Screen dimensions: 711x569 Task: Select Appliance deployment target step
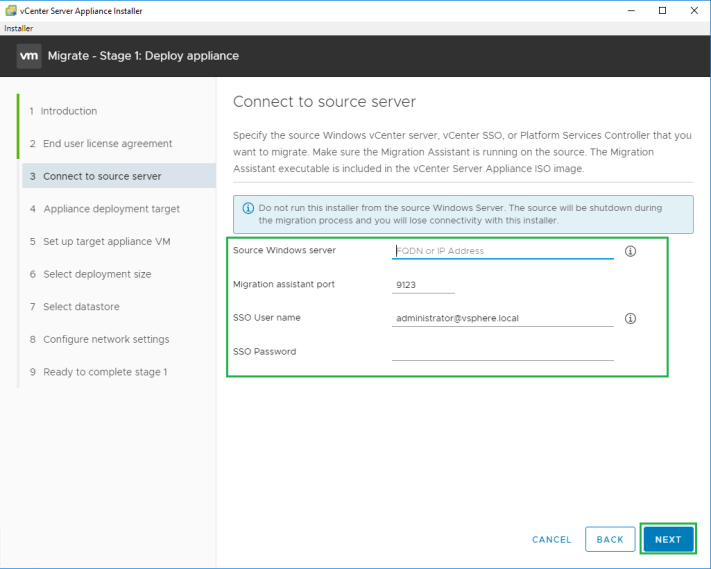(111, 209)
